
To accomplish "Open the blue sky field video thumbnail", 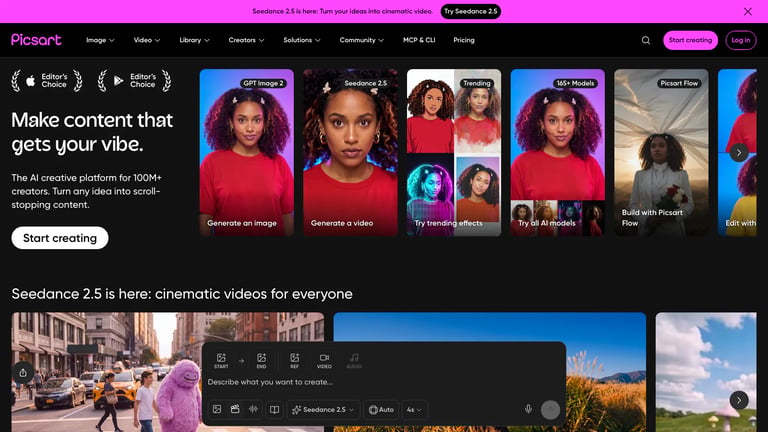I will click(x=490, y=372).
